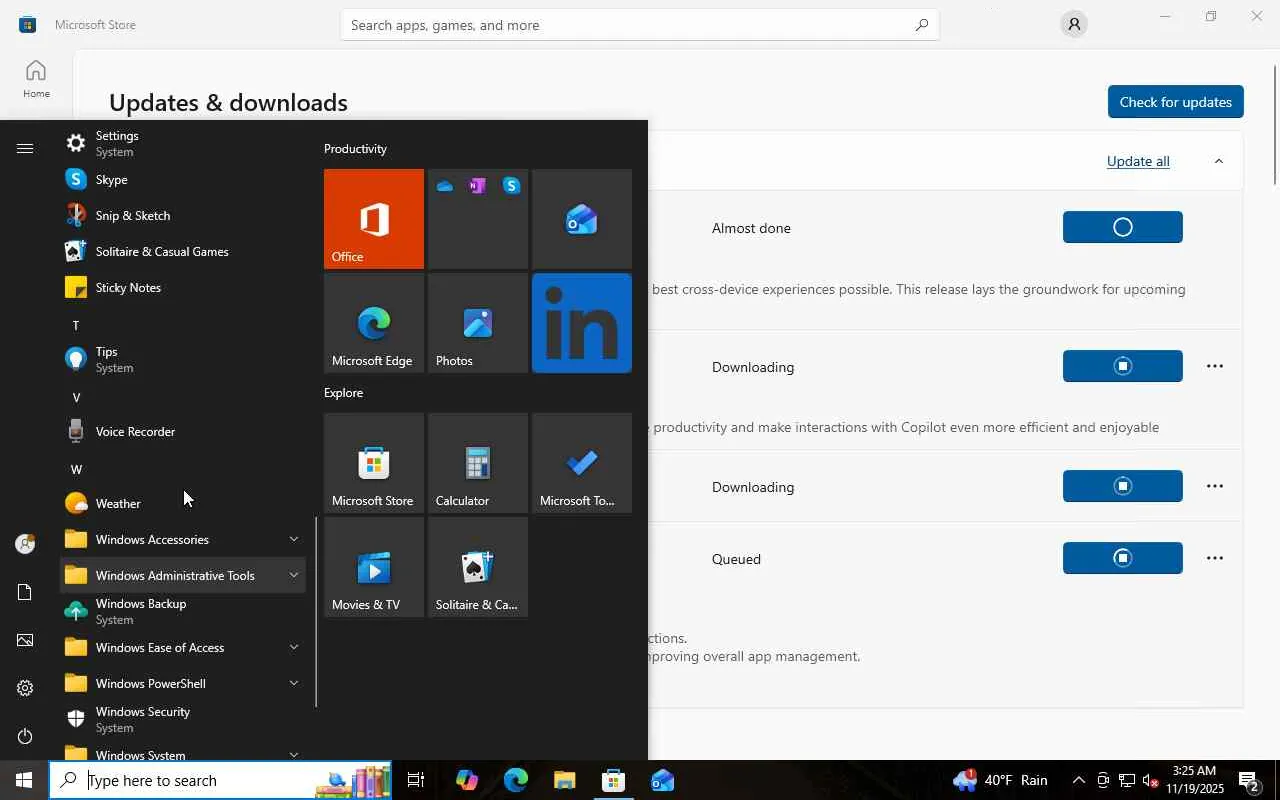
Task: Click the user account avatar in Start rail
Action: (25, 544)
